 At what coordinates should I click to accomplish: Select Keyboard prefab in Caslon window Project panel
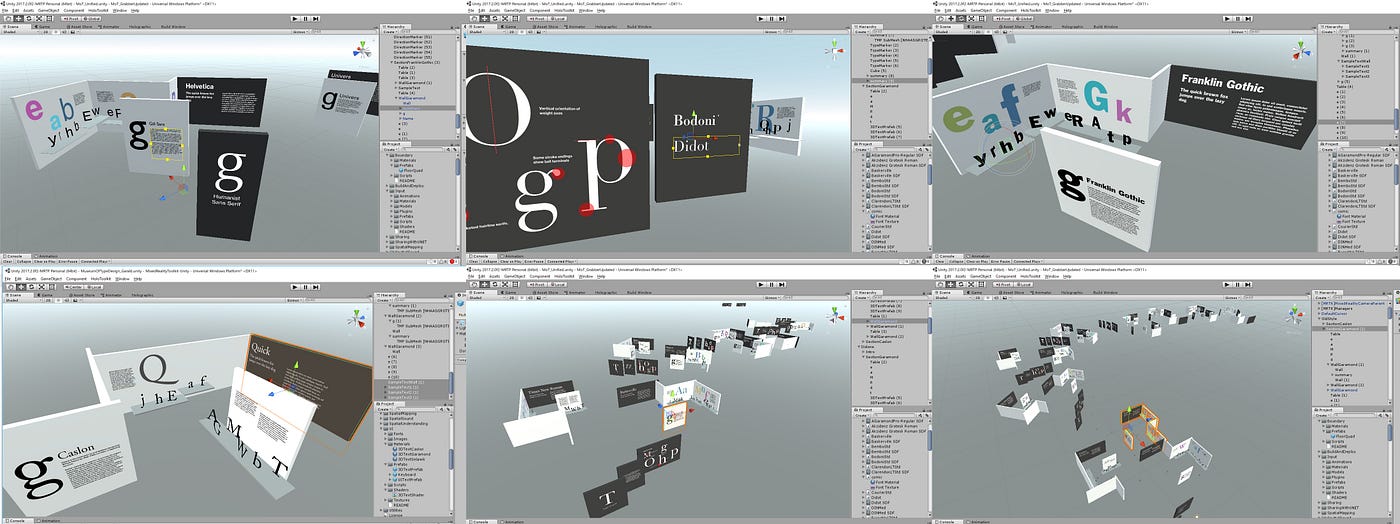click(x=404, y=474)
